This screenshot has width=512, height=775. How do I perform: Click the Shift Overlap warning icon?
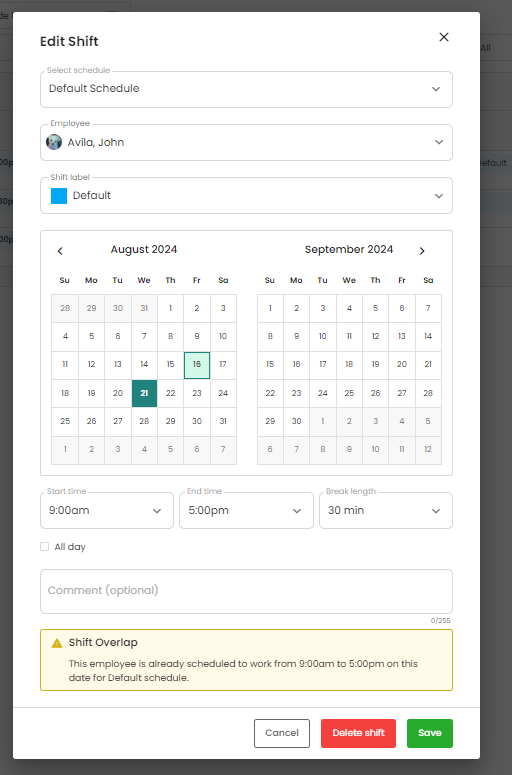[57, 643]
